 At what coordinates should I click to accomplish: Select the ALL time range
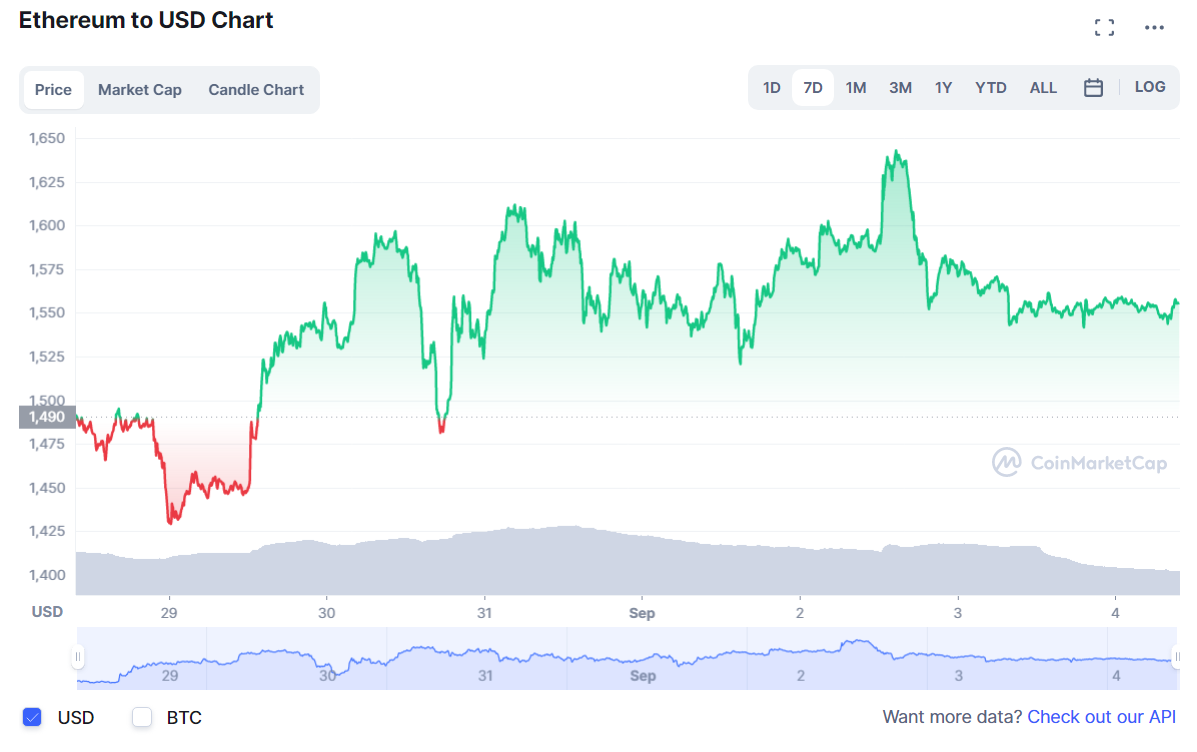(1043, 88)
